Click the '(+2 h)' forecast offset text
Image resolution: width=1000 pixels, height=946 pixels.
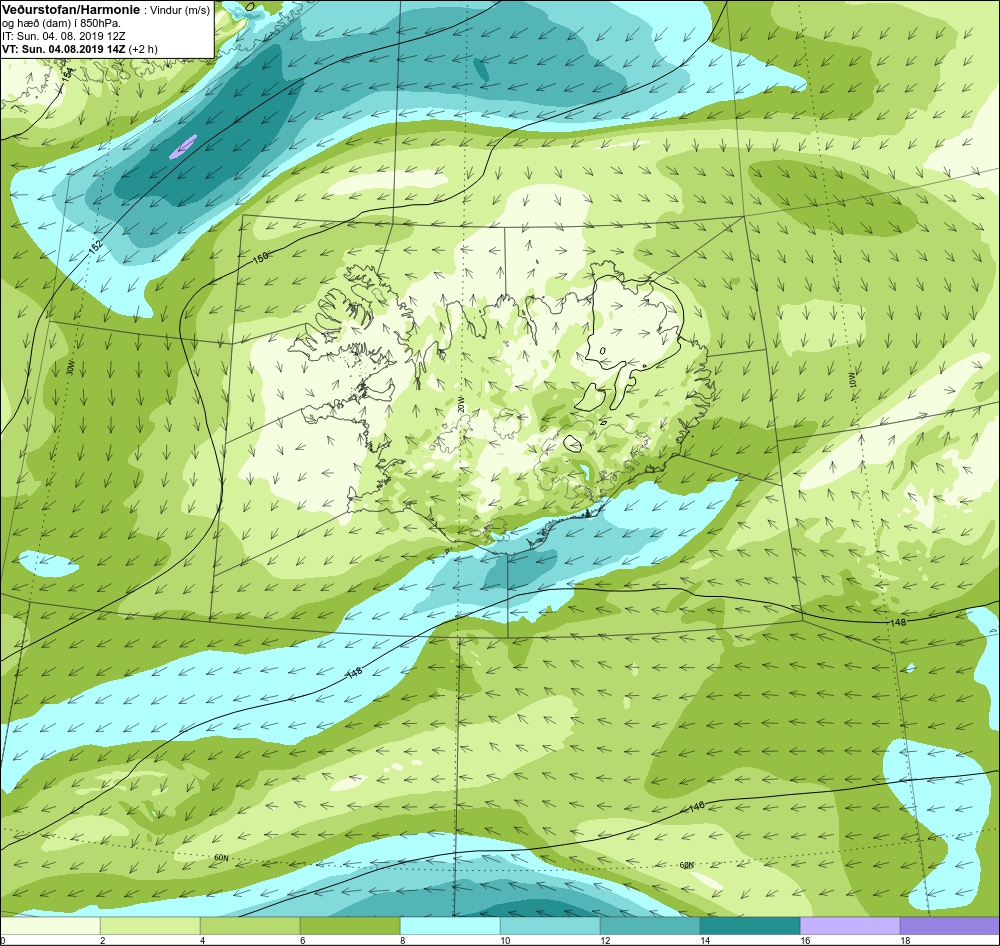143,49
